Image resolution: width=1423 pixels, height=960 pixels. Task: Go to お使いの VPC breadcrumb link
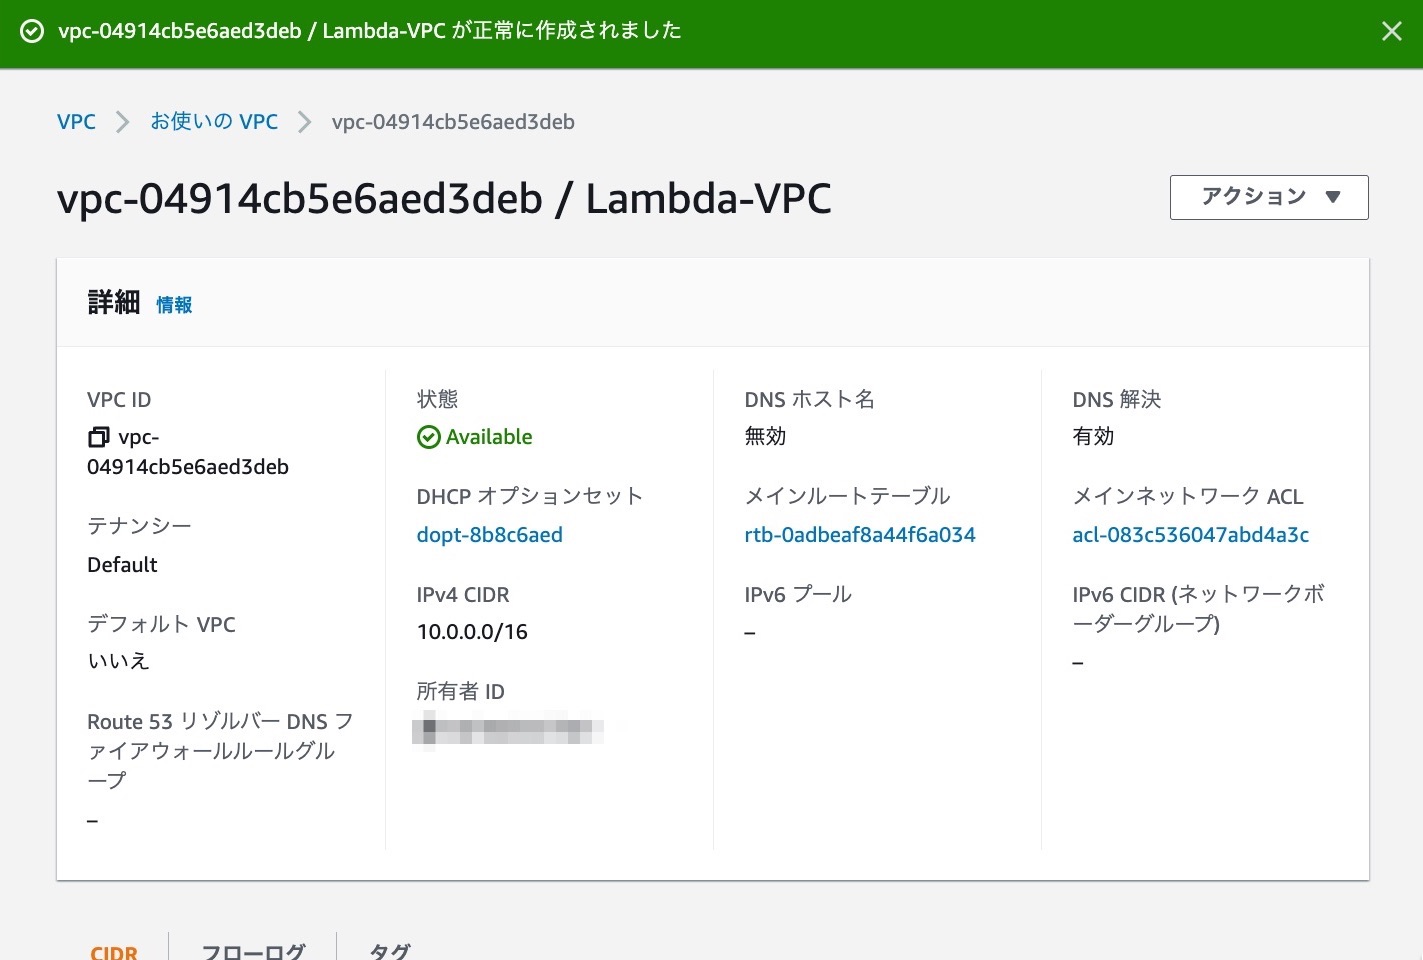pos(214,121)
